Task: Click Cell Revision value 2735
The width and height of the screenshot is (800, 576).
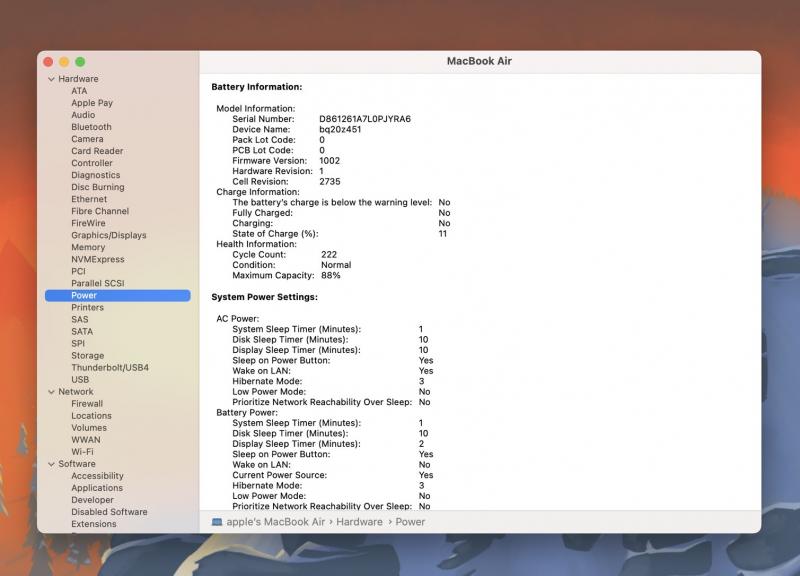Action: 330,182
